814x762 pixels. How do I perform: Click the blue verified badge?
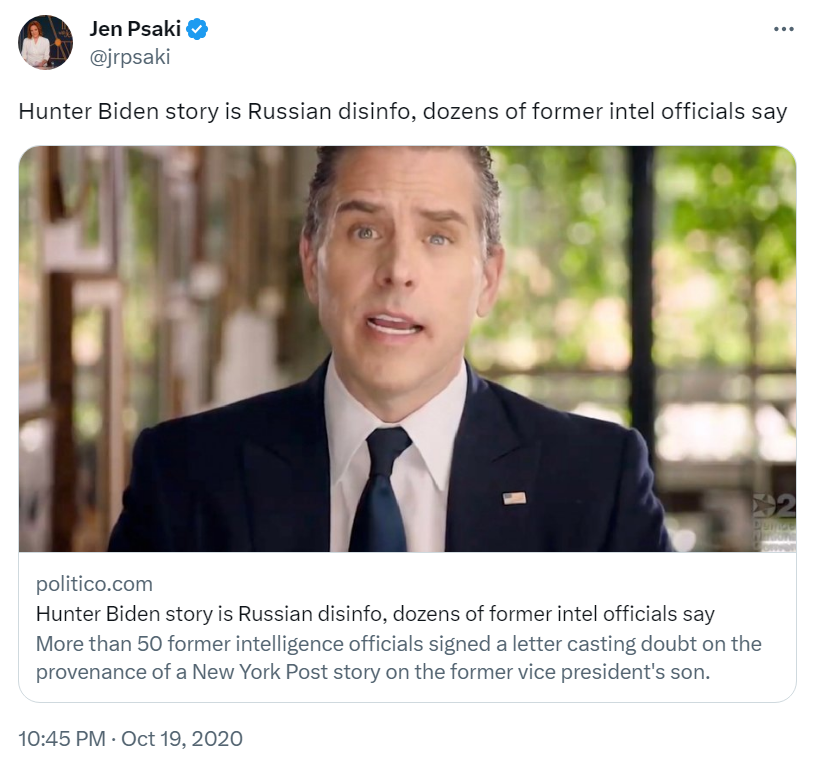coord(198,29)
